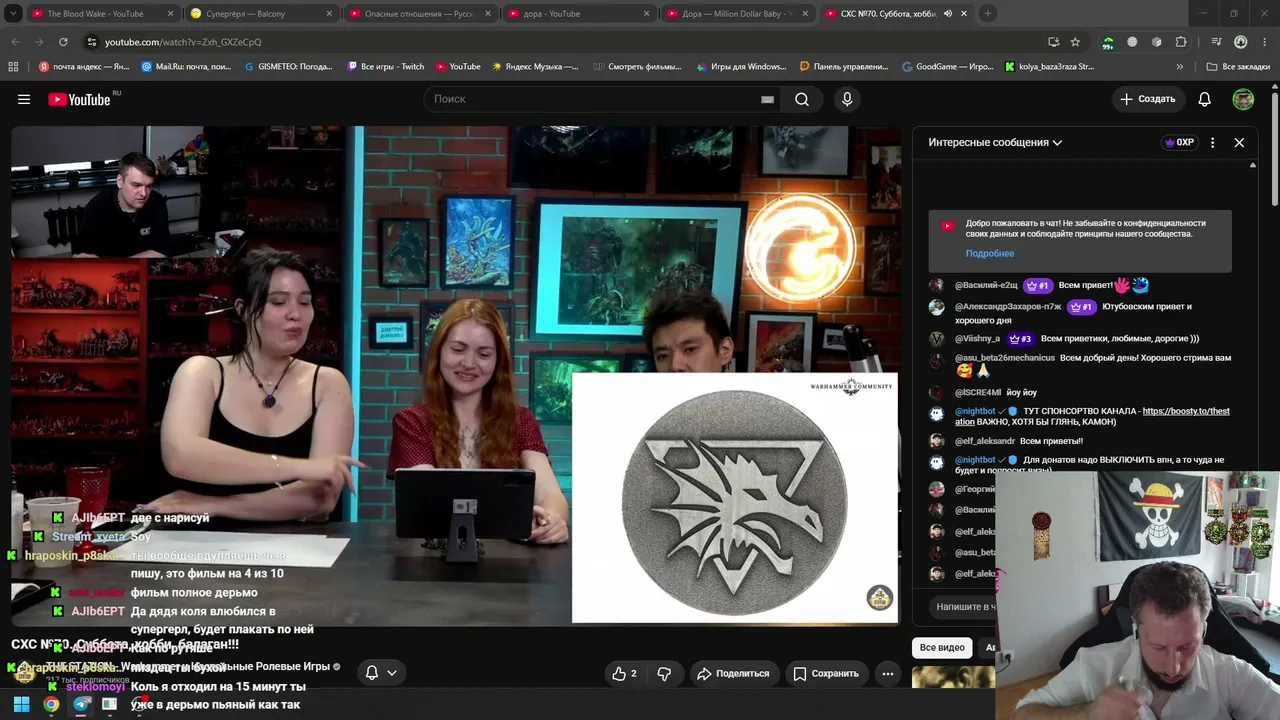Click the live chat scrollbar
The image size is (1280, 720).
tap(1253, 166)
